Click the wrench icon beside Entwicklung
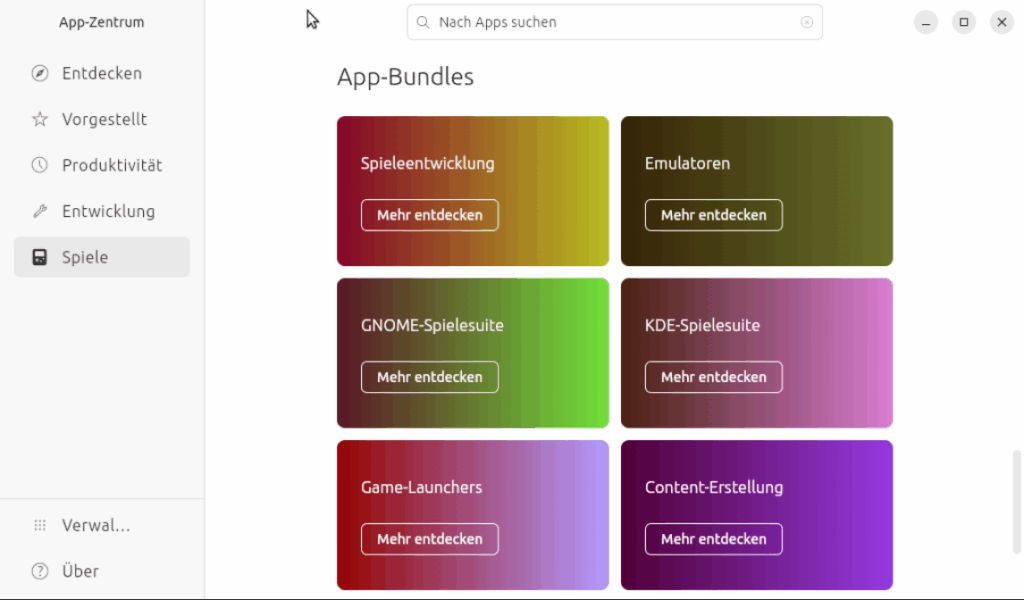 point(40,211)
